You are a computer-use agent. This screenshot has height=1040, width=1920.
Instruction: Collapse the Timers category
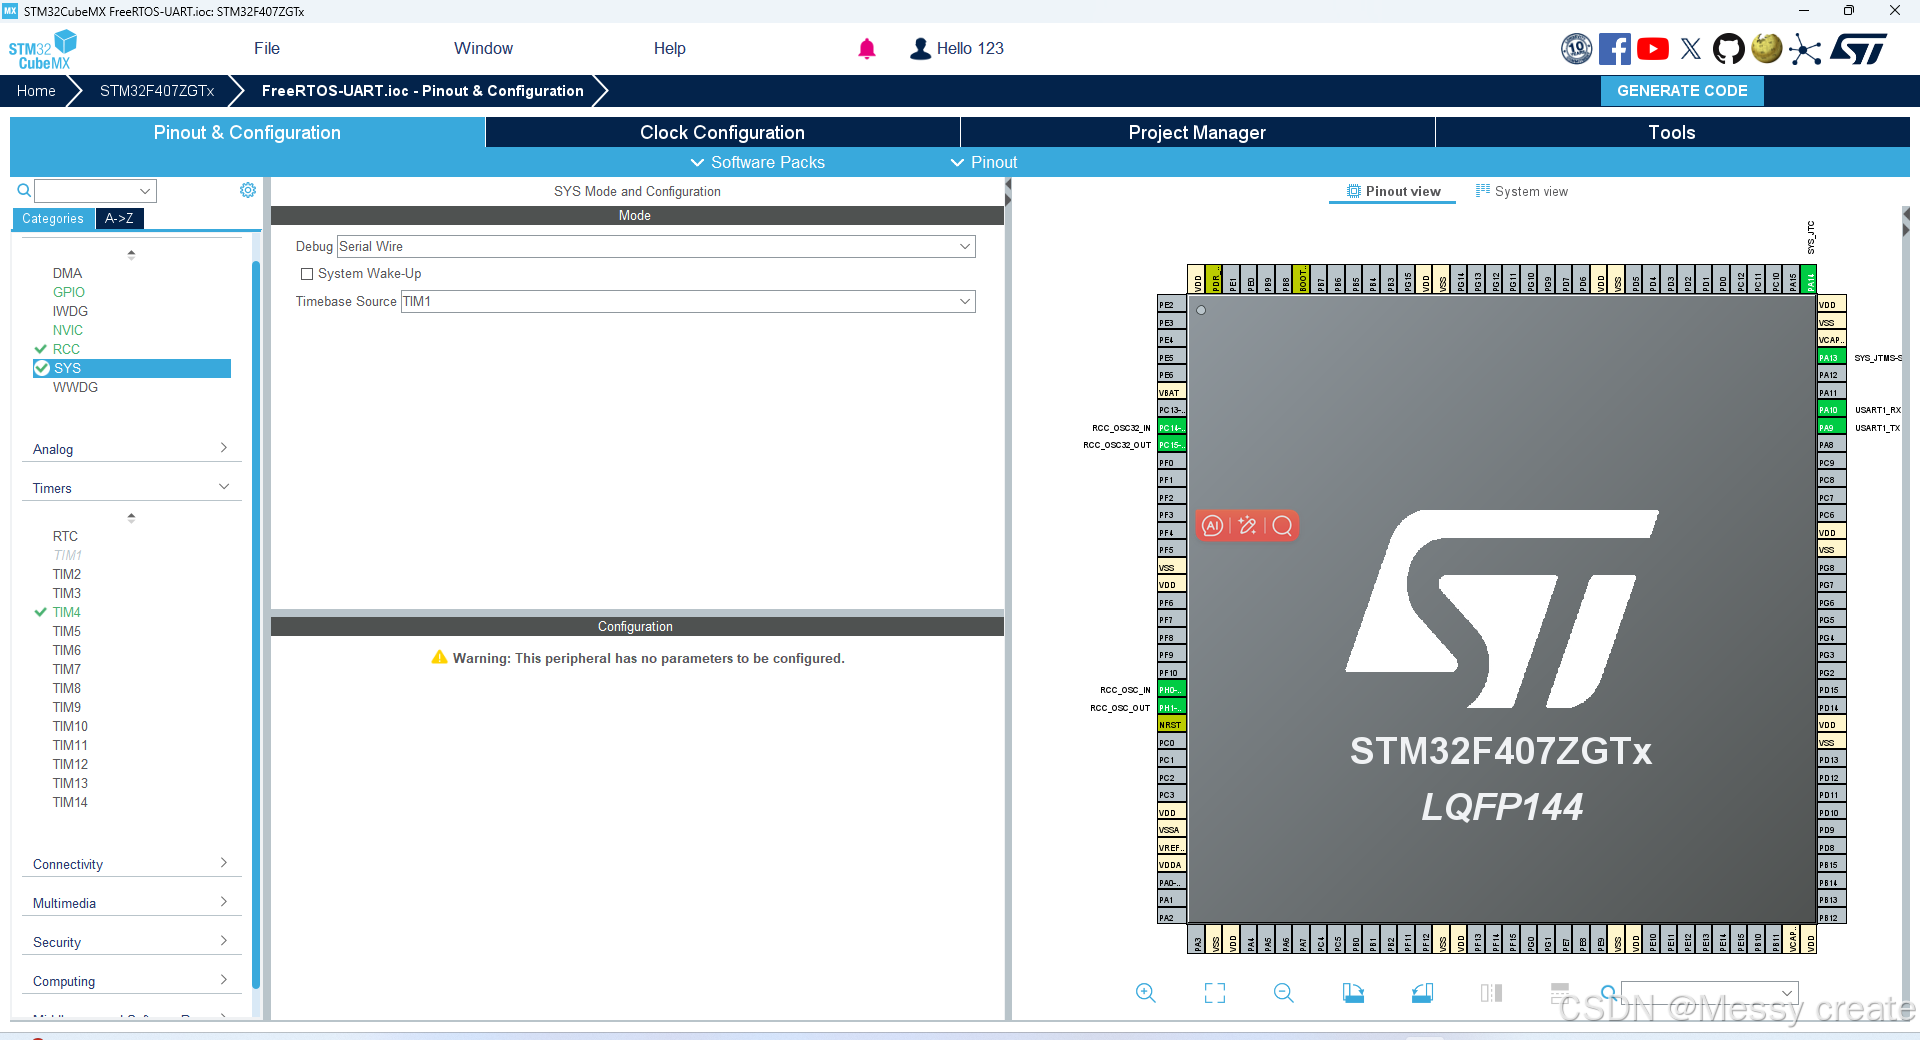click(x=131, y=488)
